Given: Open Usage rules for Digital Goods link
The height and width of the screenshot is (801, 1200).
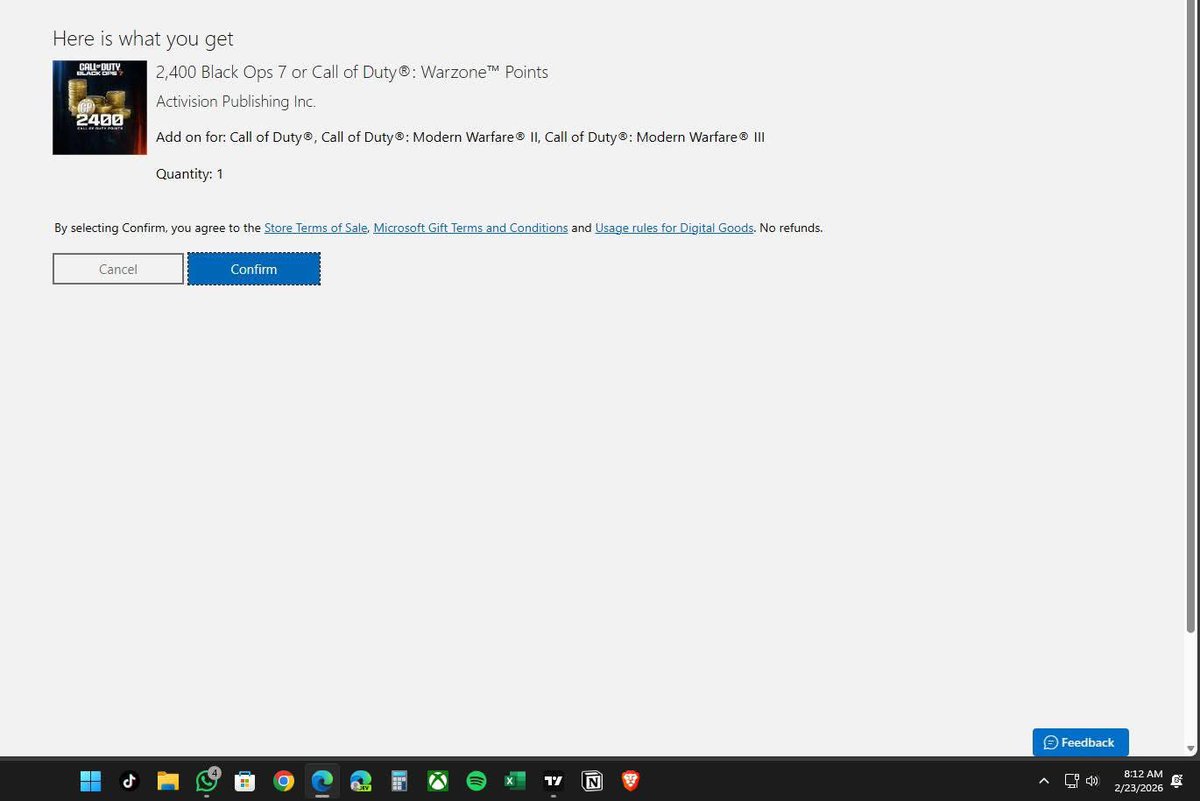Looking at the screenshot, I should pos(674,228).
